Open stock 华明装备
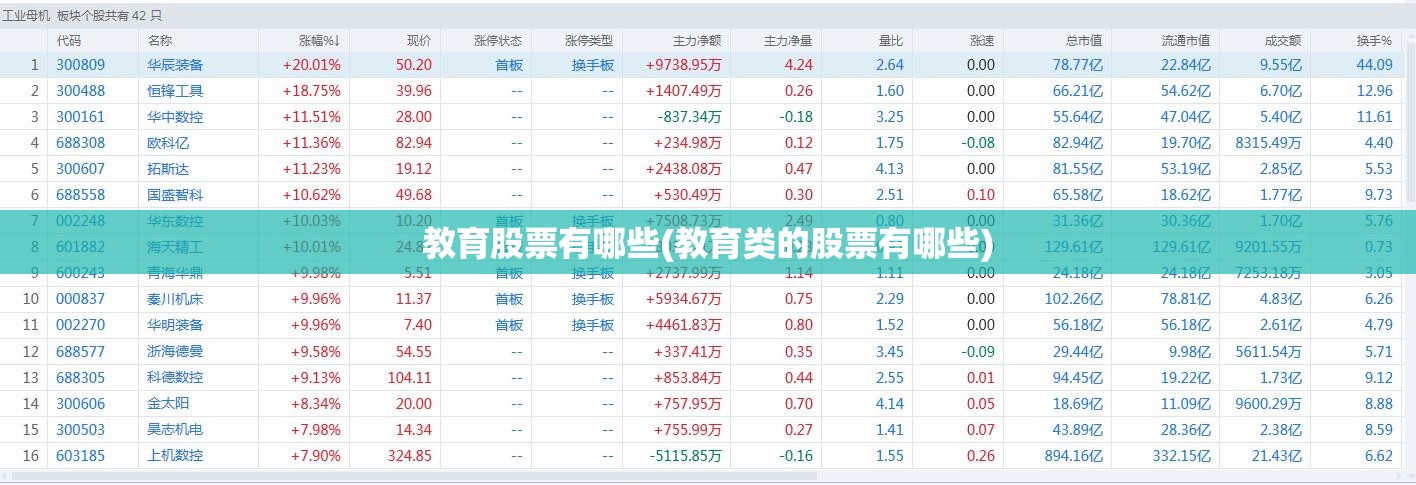1416x485 pixels. pyautogui.click(x=175, y=324)
